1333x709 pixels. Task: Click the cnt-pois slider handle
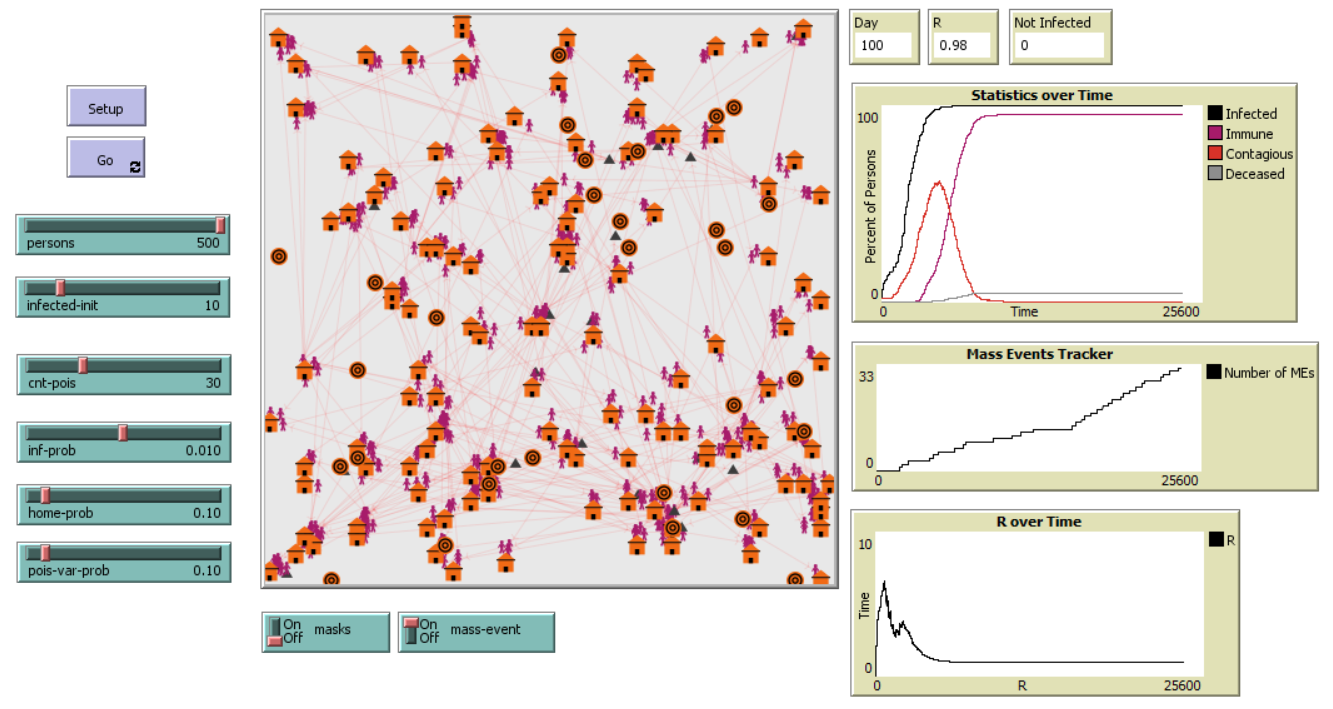[83, 365]
